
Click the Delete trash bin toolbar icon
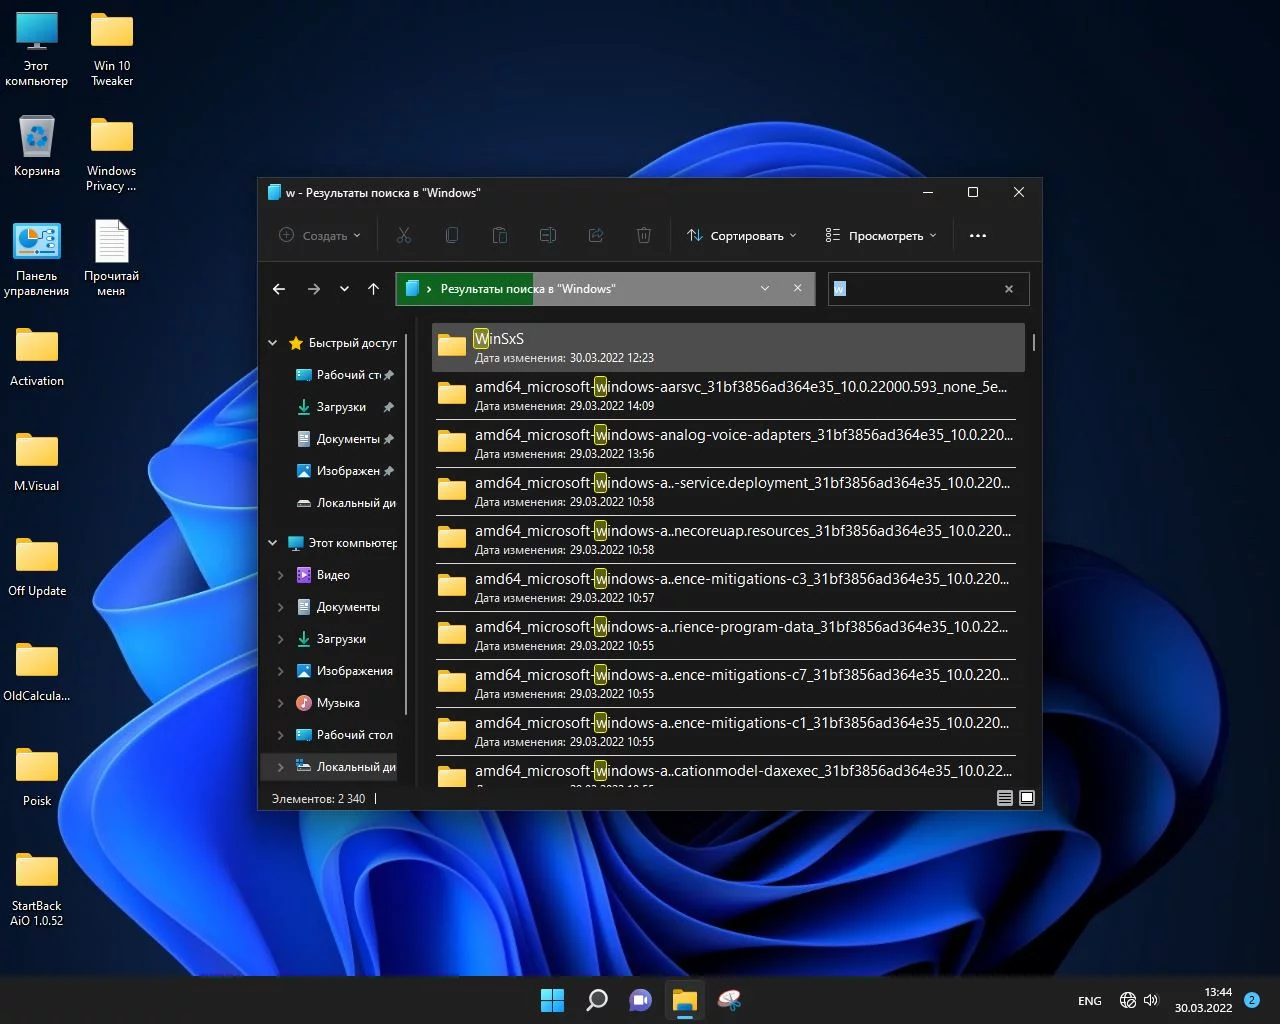(x=644, y=236)
